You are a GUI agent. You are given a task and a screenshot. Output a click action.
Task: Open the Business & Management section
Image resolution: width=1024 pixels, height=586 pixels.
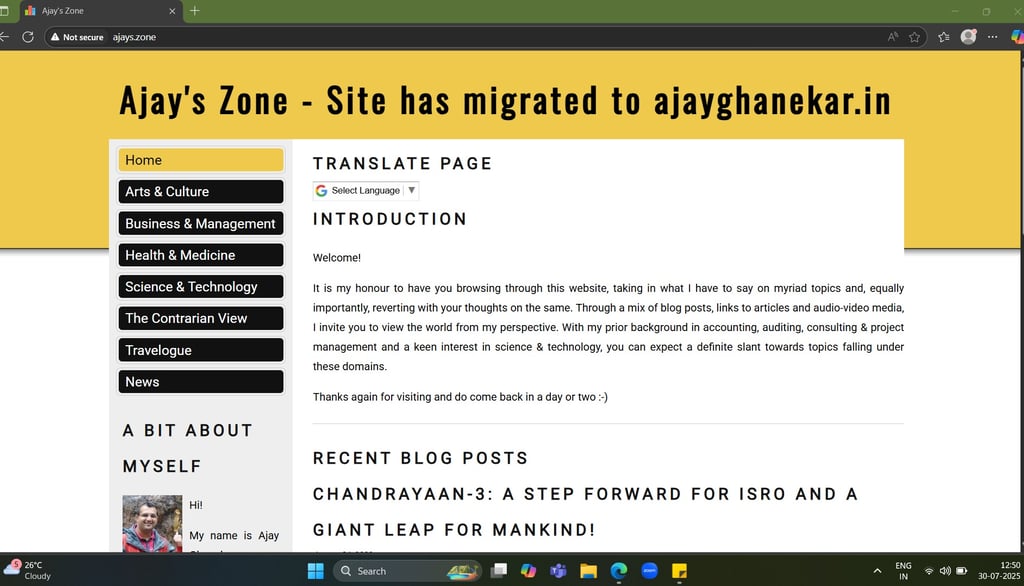point(200,223)
